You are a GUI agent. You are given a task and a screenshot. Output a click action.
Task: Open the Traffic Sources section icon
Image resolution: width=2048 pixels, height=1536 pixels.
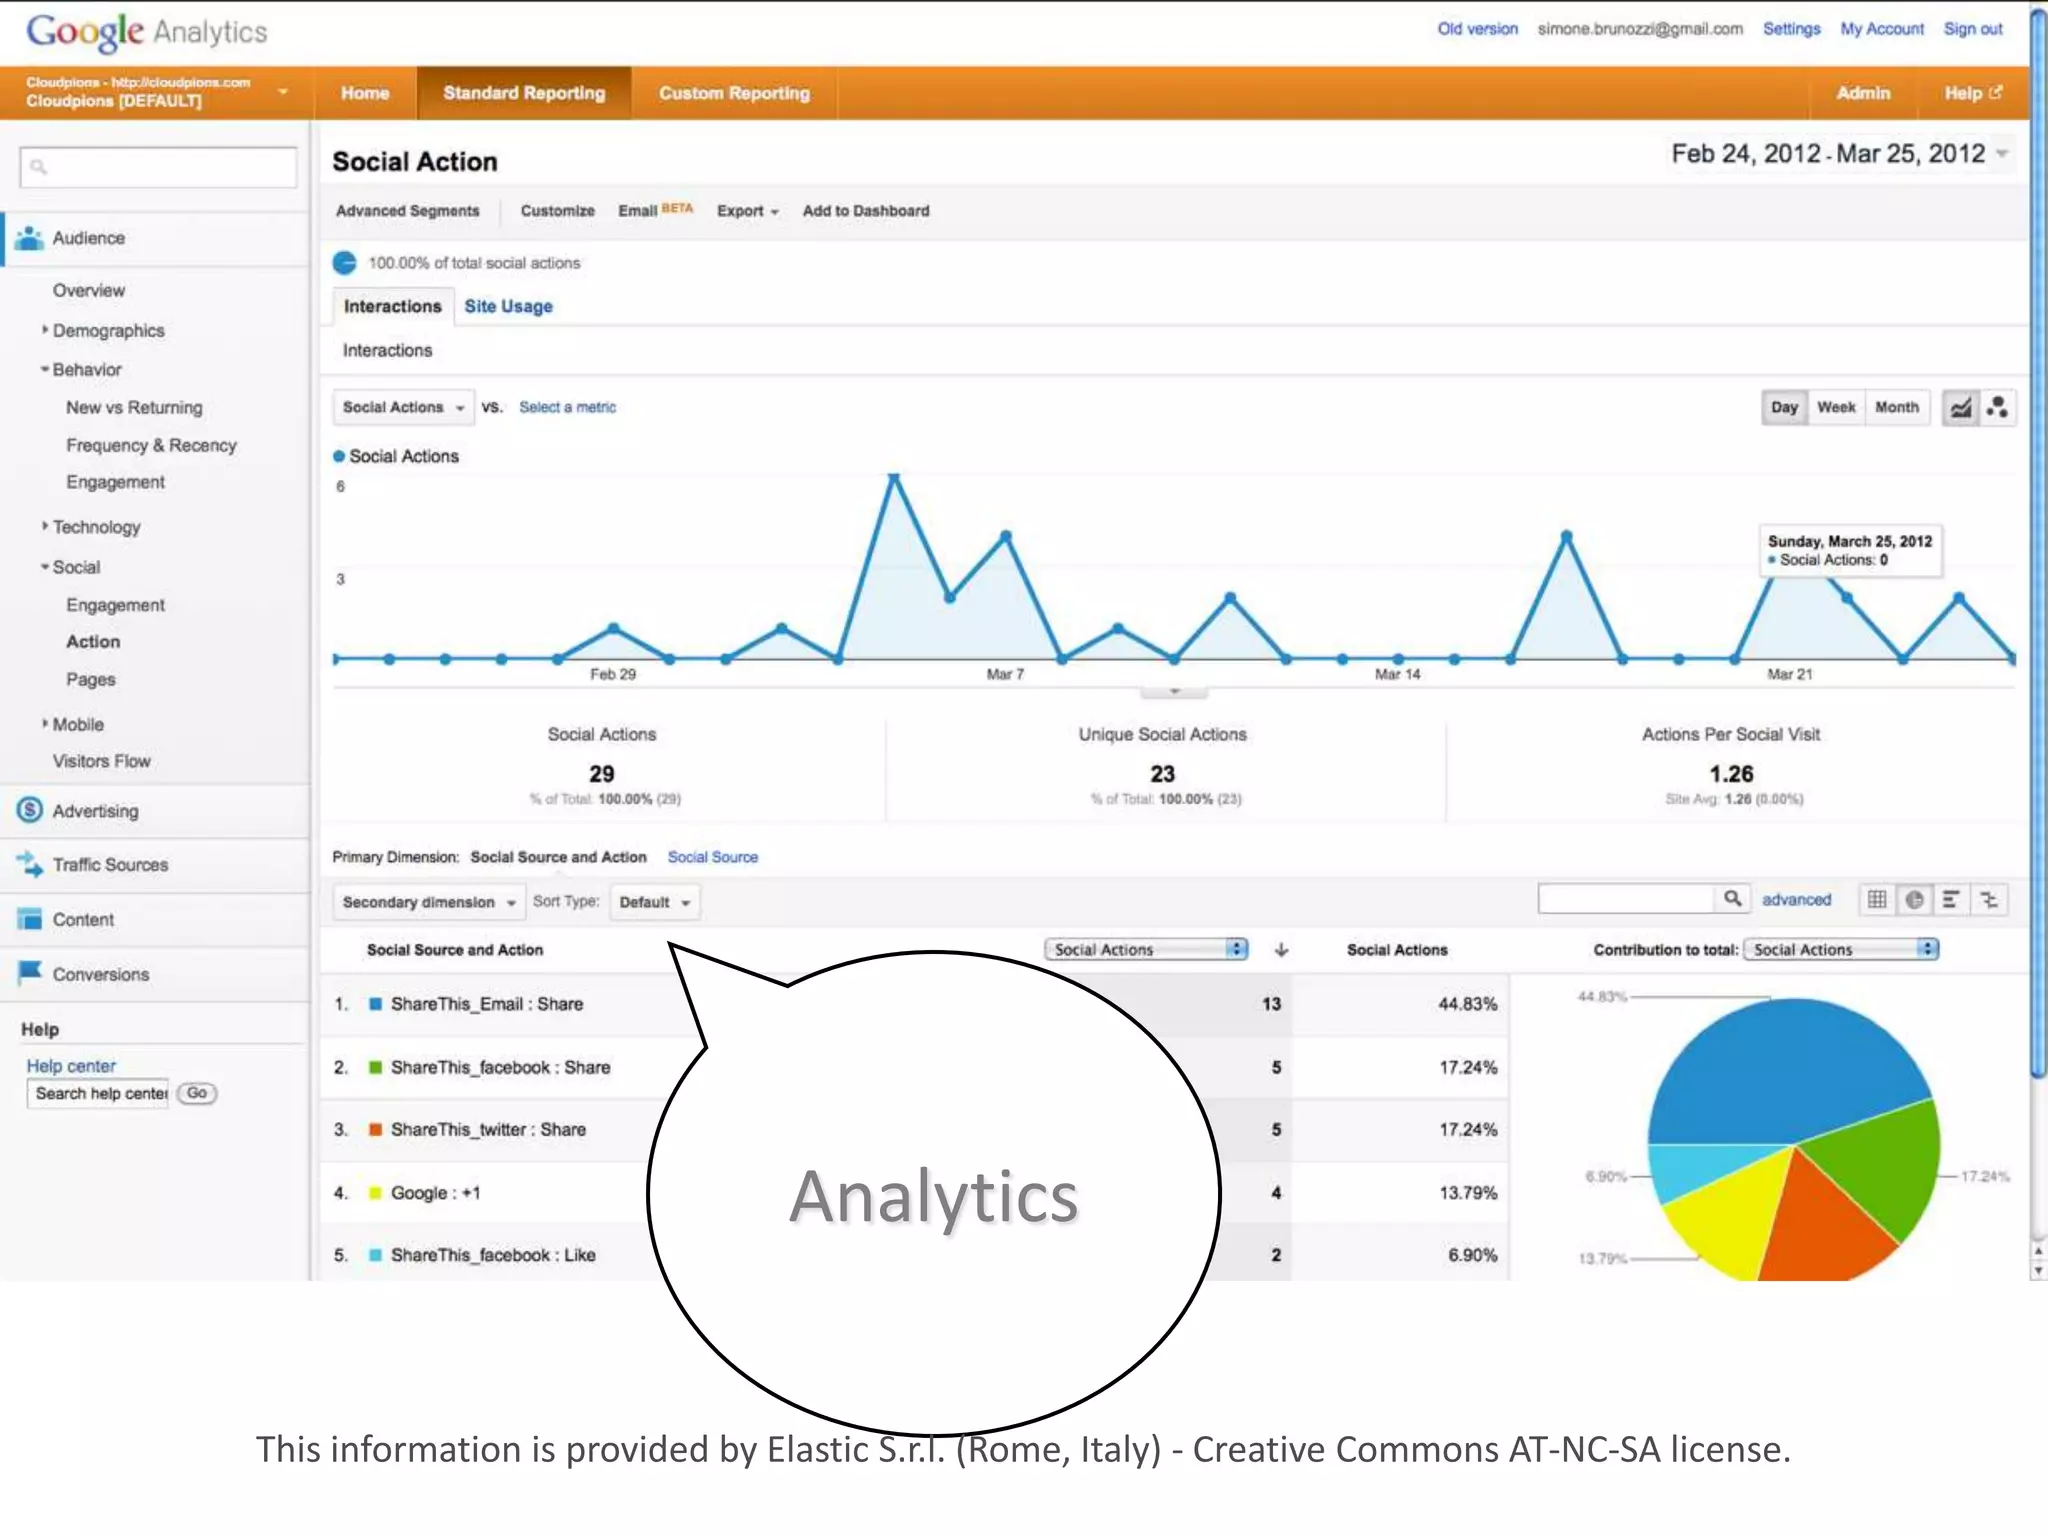click(30, 864)
